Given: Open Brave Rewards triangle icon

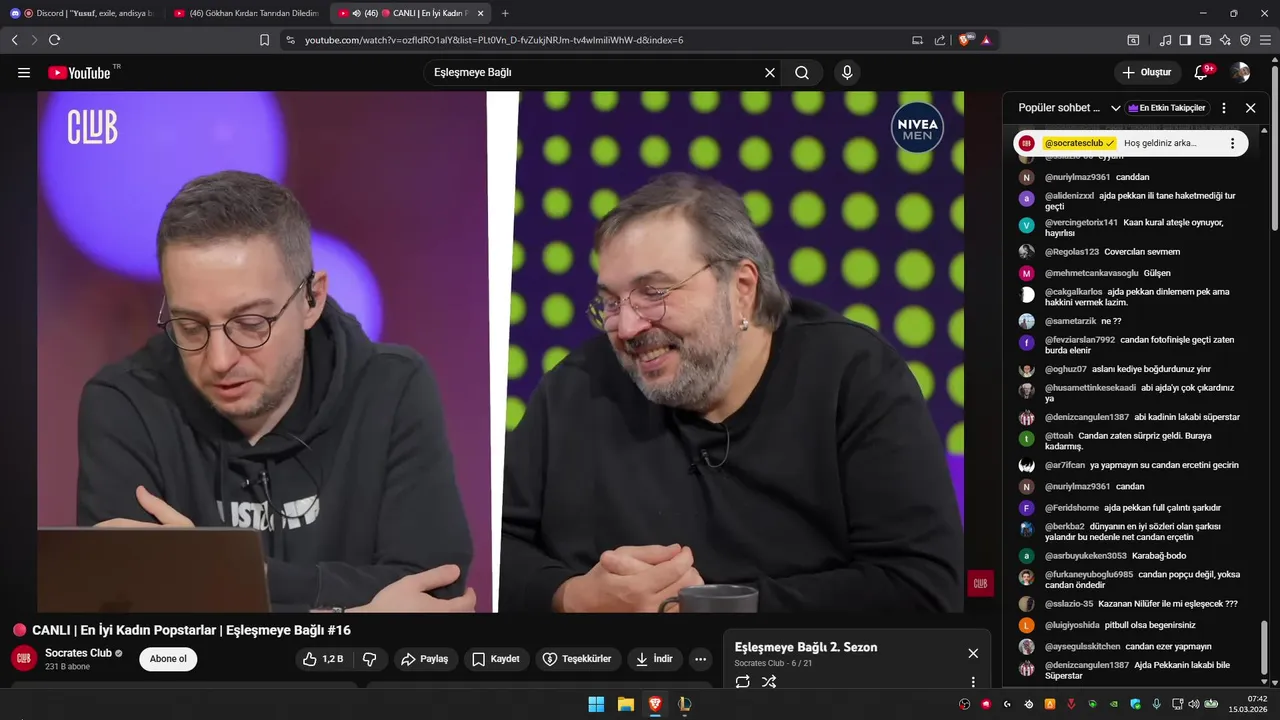Looking at the screenshot, I should (986, 40).
